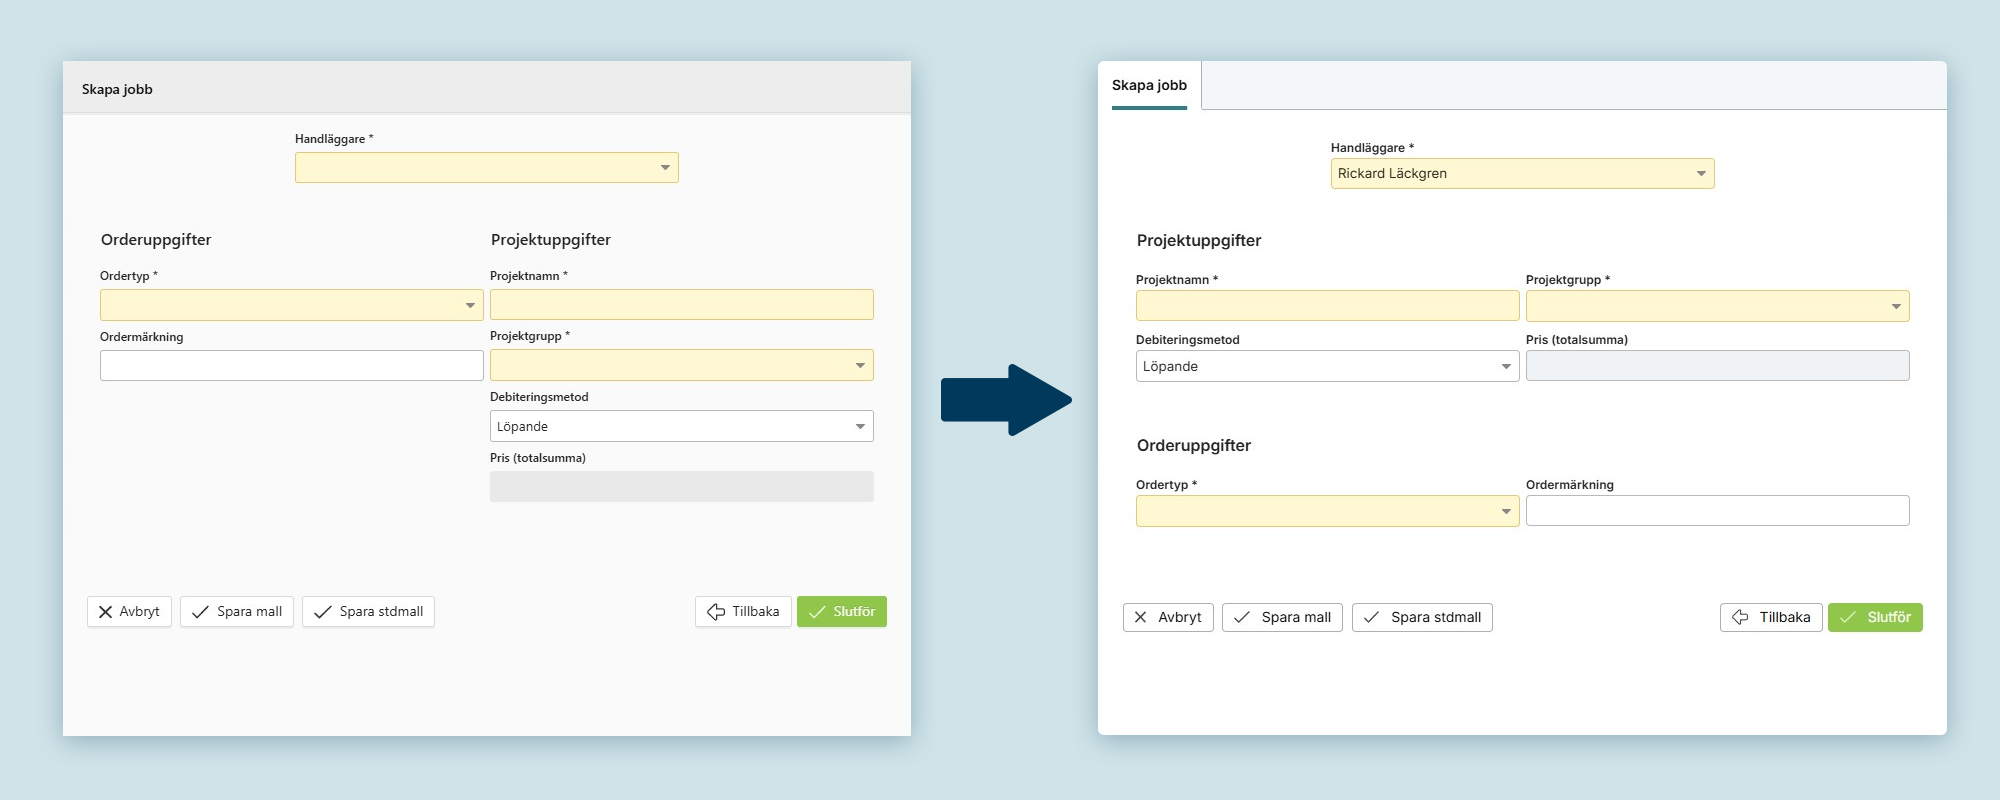Screen dimensions: 2000x800
Task: Click Spara mall button in the left form
Action: (x=237, y=612)
